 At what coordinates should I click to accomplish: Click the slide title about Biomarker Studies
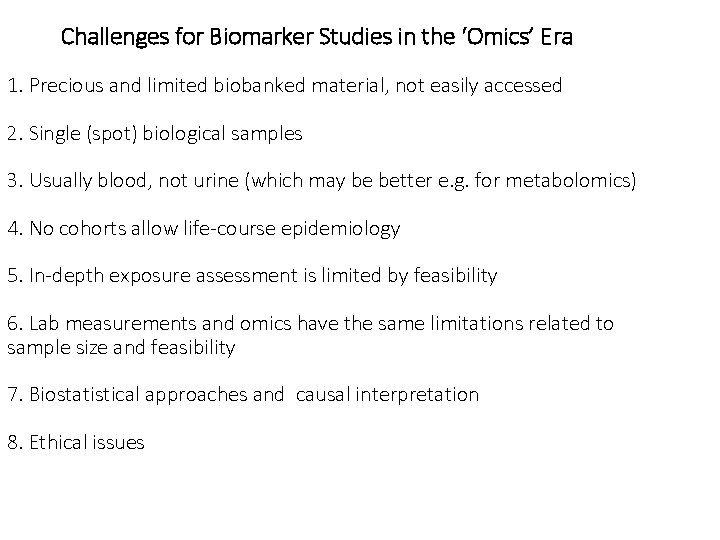click(x=317, y=39)
